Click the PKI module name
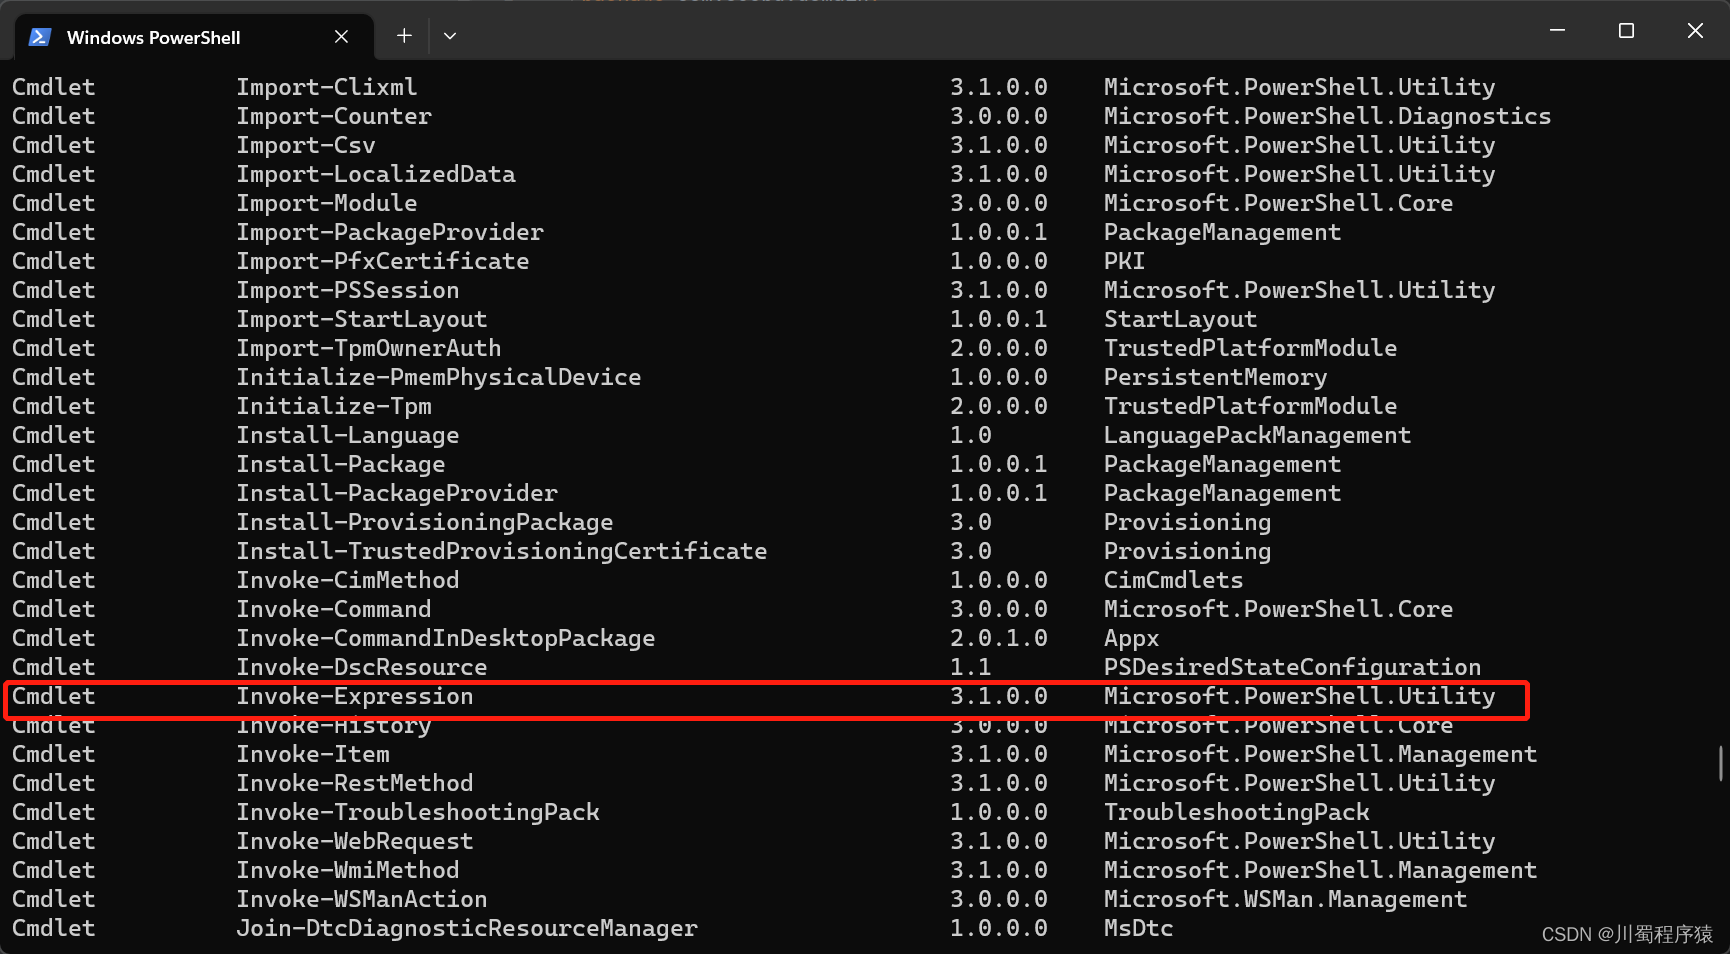The image size is (1730, 954). pos(1125,261)
